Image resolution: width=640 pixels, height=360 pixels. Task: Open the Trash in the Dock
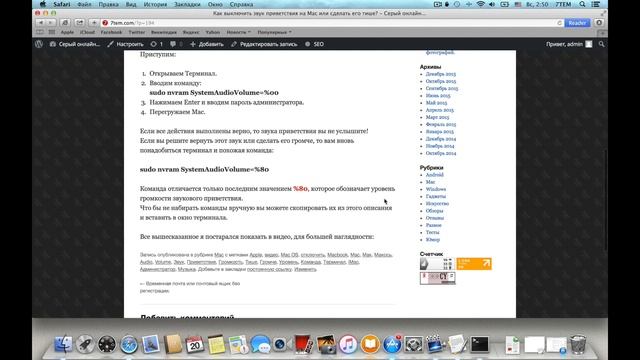coord(578,344)
